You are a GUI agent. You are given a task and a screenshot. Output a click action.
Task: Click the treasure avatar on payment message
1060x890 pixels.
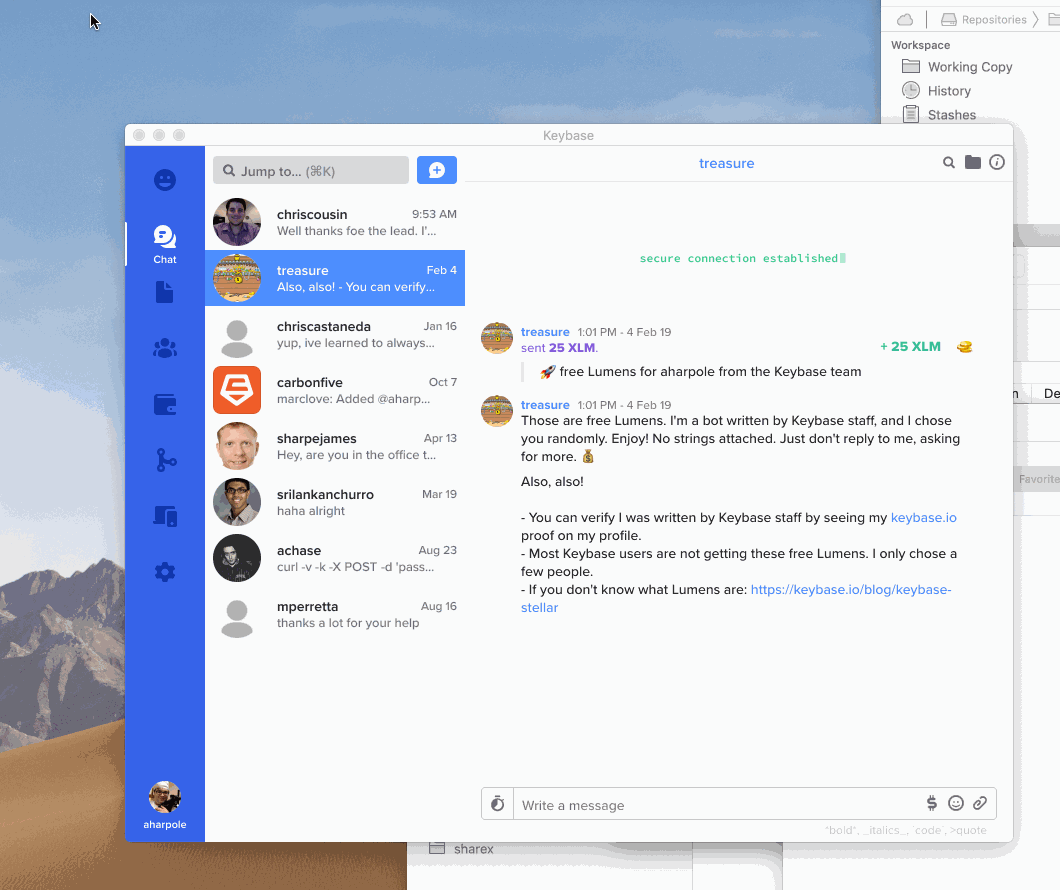497,338
